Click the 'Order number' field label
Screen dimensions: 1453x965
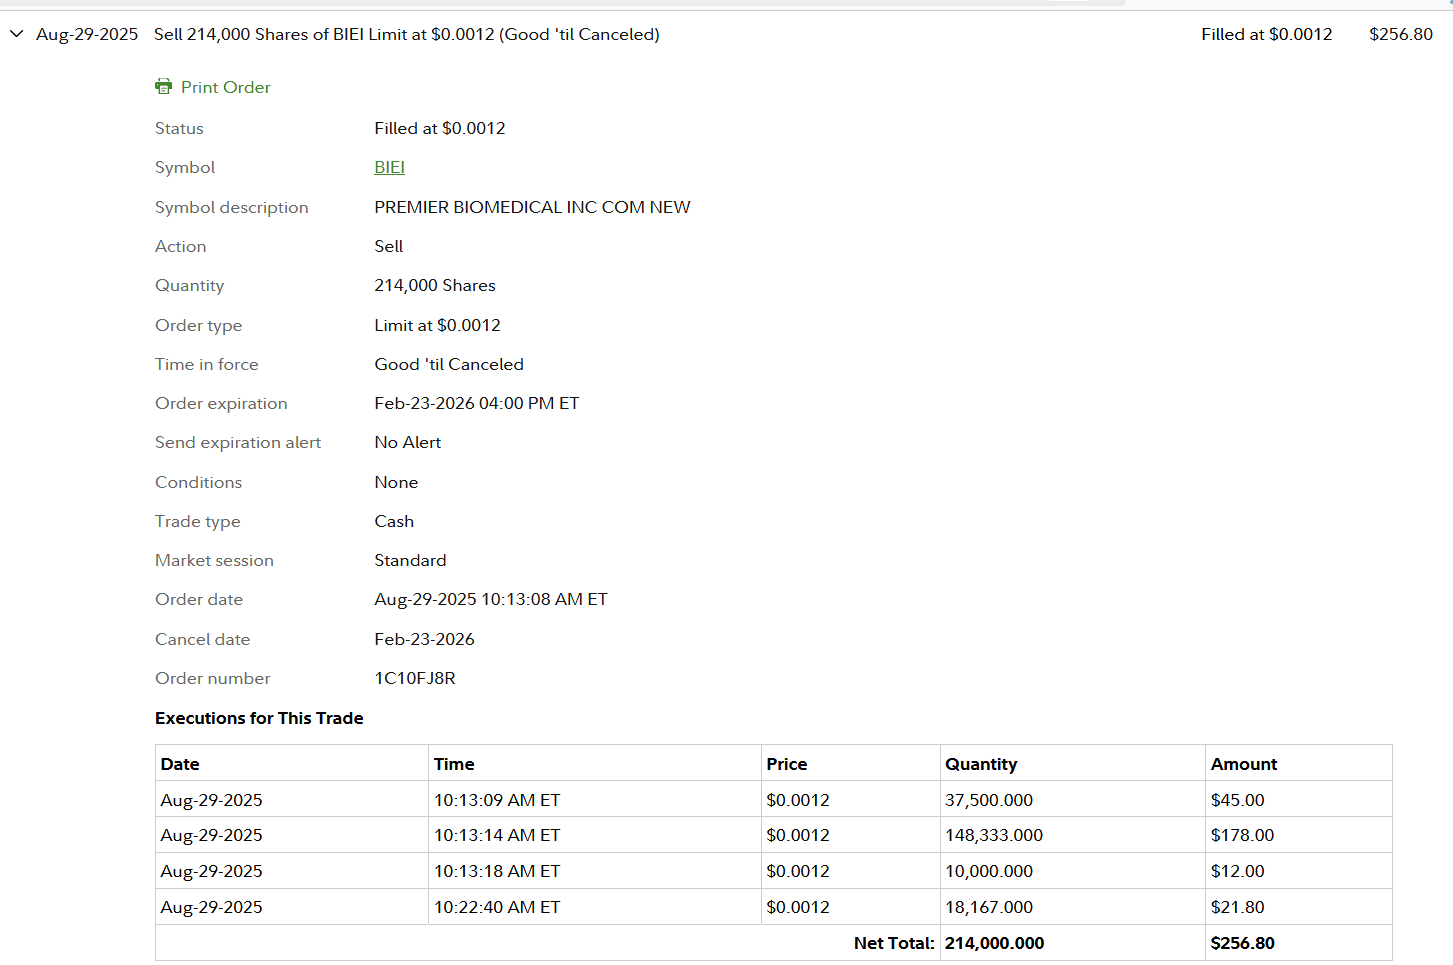213,678
